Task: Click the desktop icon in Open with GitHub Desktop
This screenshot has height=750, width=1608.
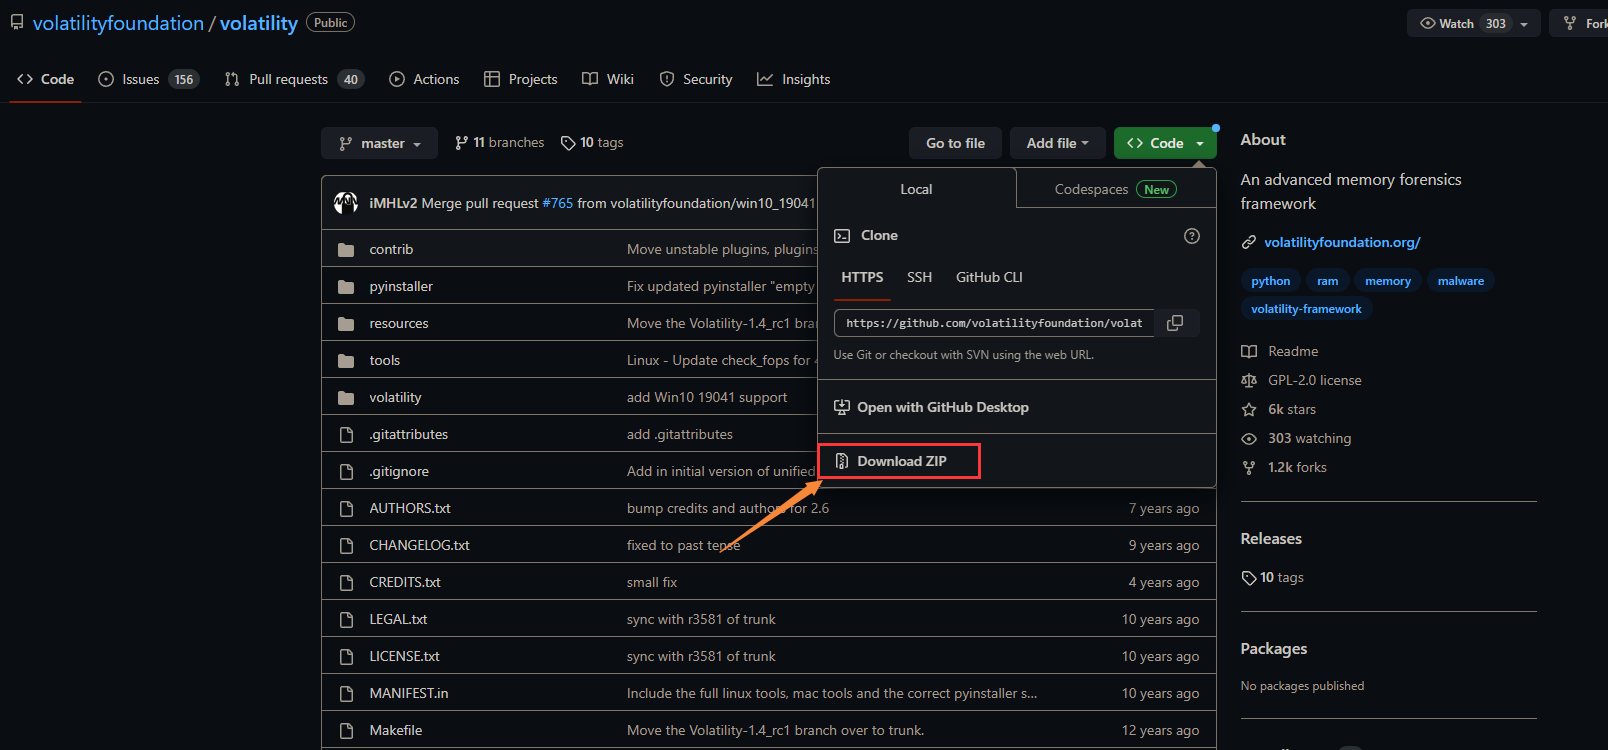Action: pos(842,407)
